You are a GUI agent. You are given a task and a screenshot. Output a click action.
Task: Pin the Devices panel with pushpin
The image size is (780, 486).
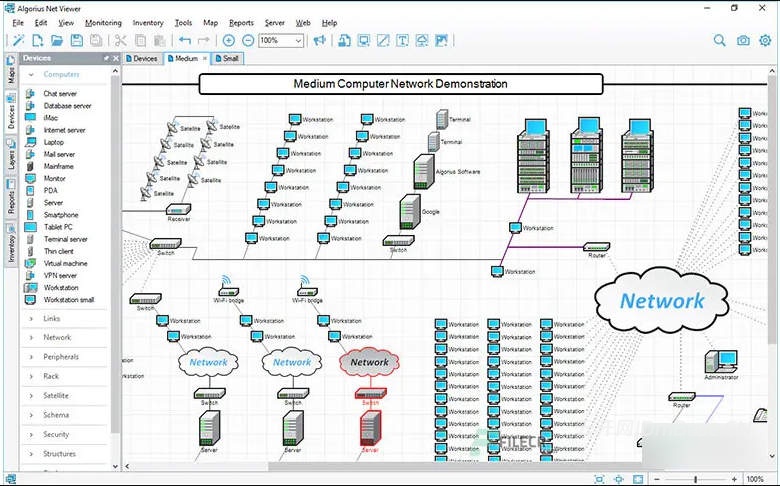coord(106,58)
